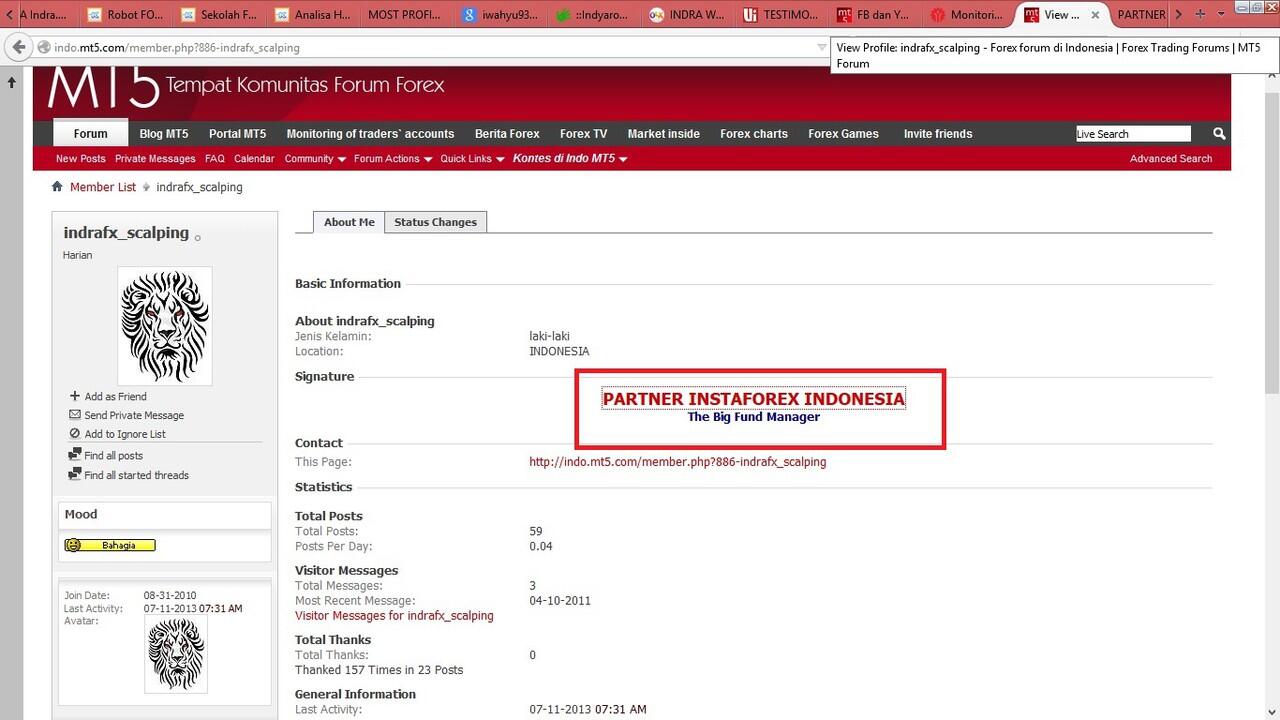Click the tab strip scroll-right arrow
The image size is (1280, 720).
click(x=1179, y=15)
